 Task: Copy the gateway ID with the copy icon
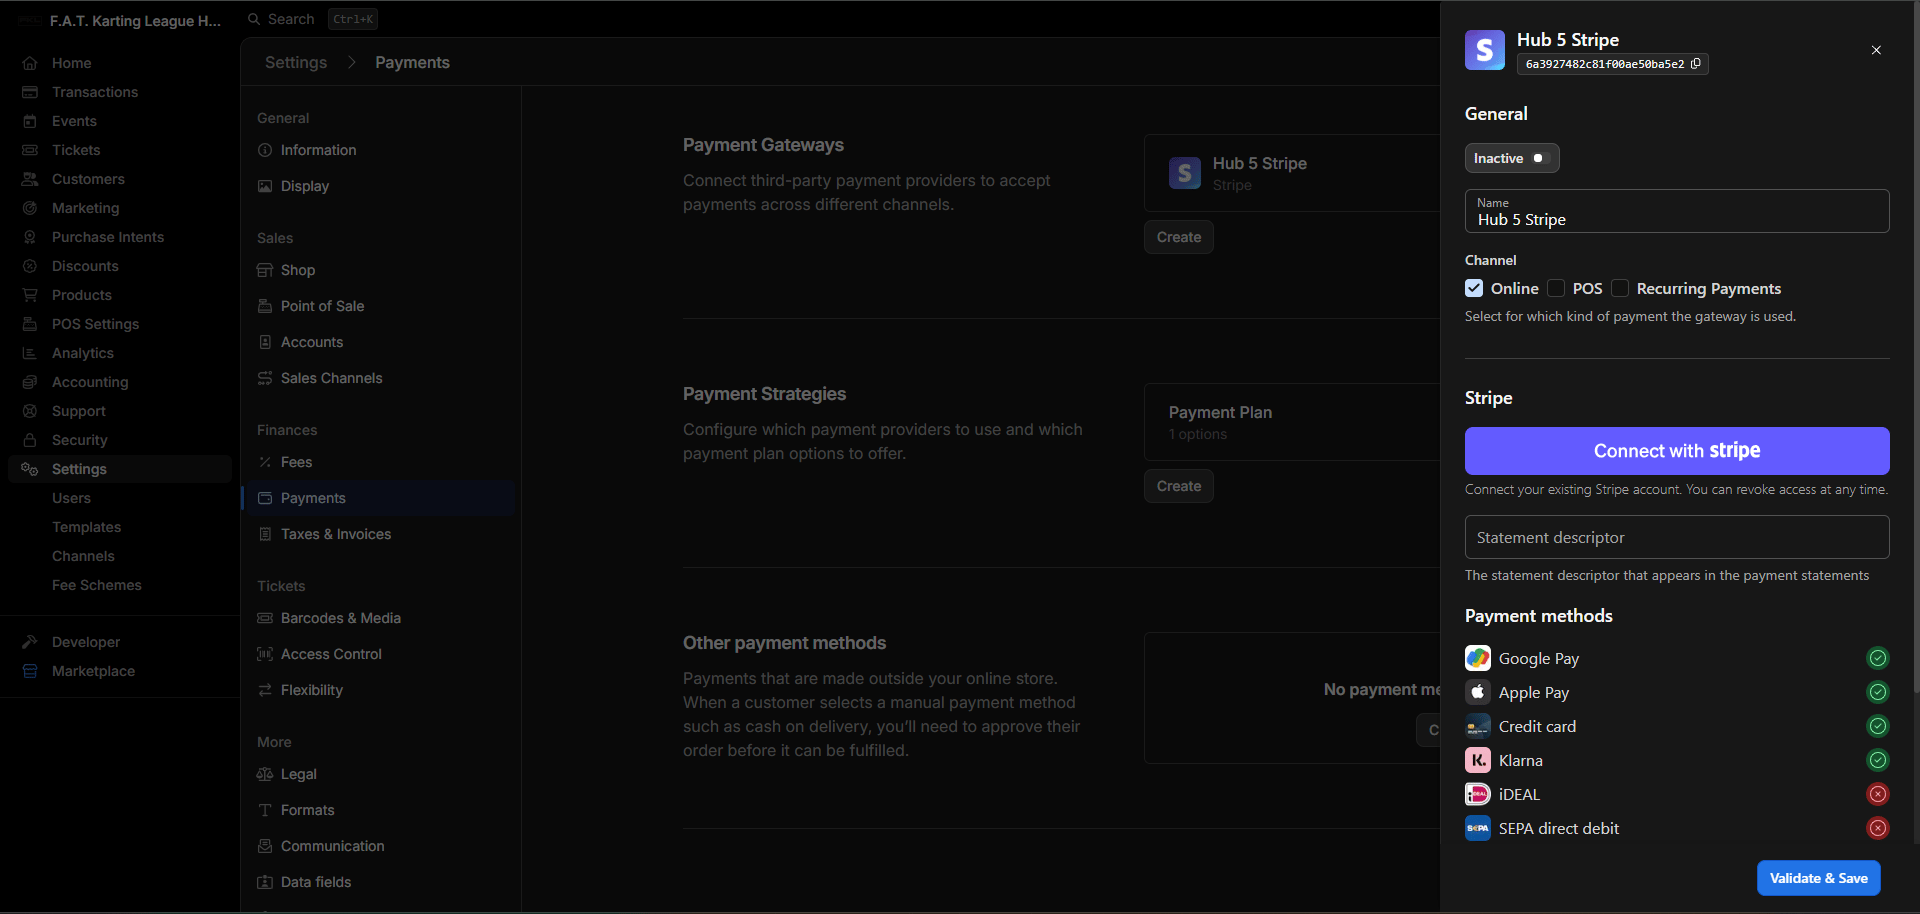(1696, 64)
